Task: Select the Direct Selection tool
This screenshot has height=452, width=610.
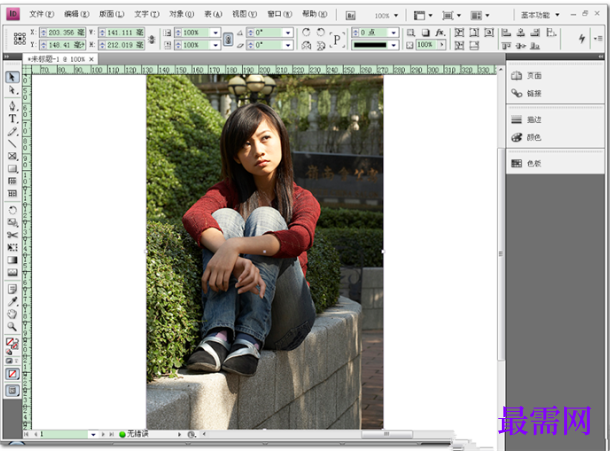Action: coord(12,90)
